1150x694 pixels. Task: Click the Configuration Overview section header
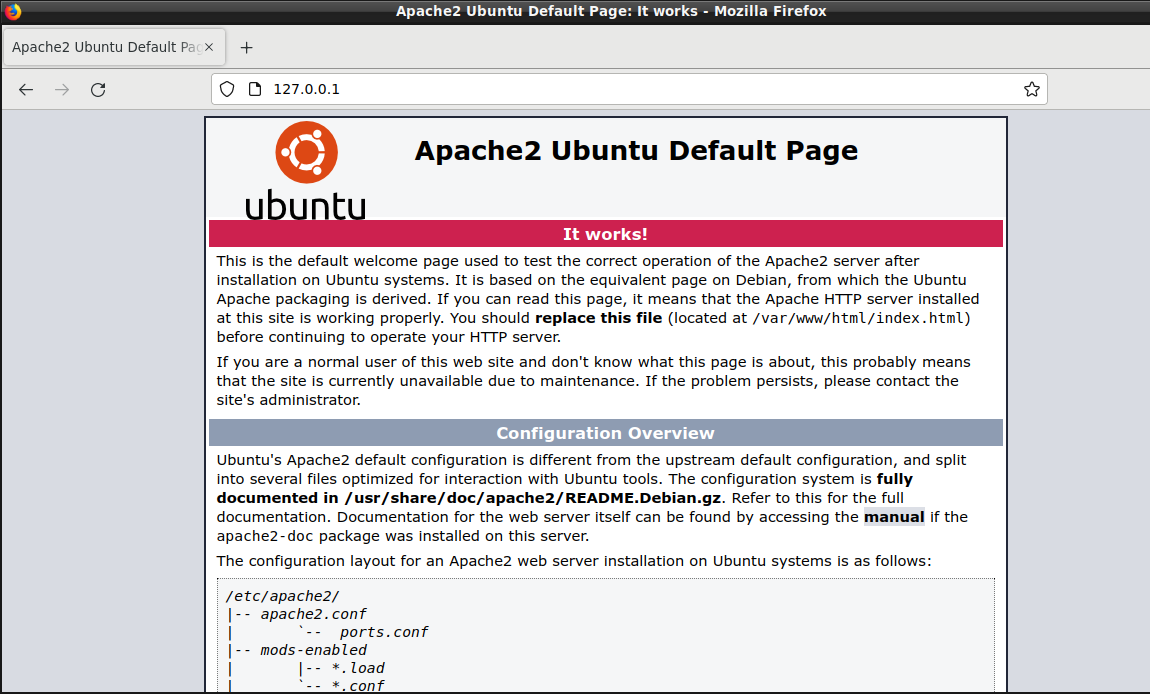coord(606,433)
